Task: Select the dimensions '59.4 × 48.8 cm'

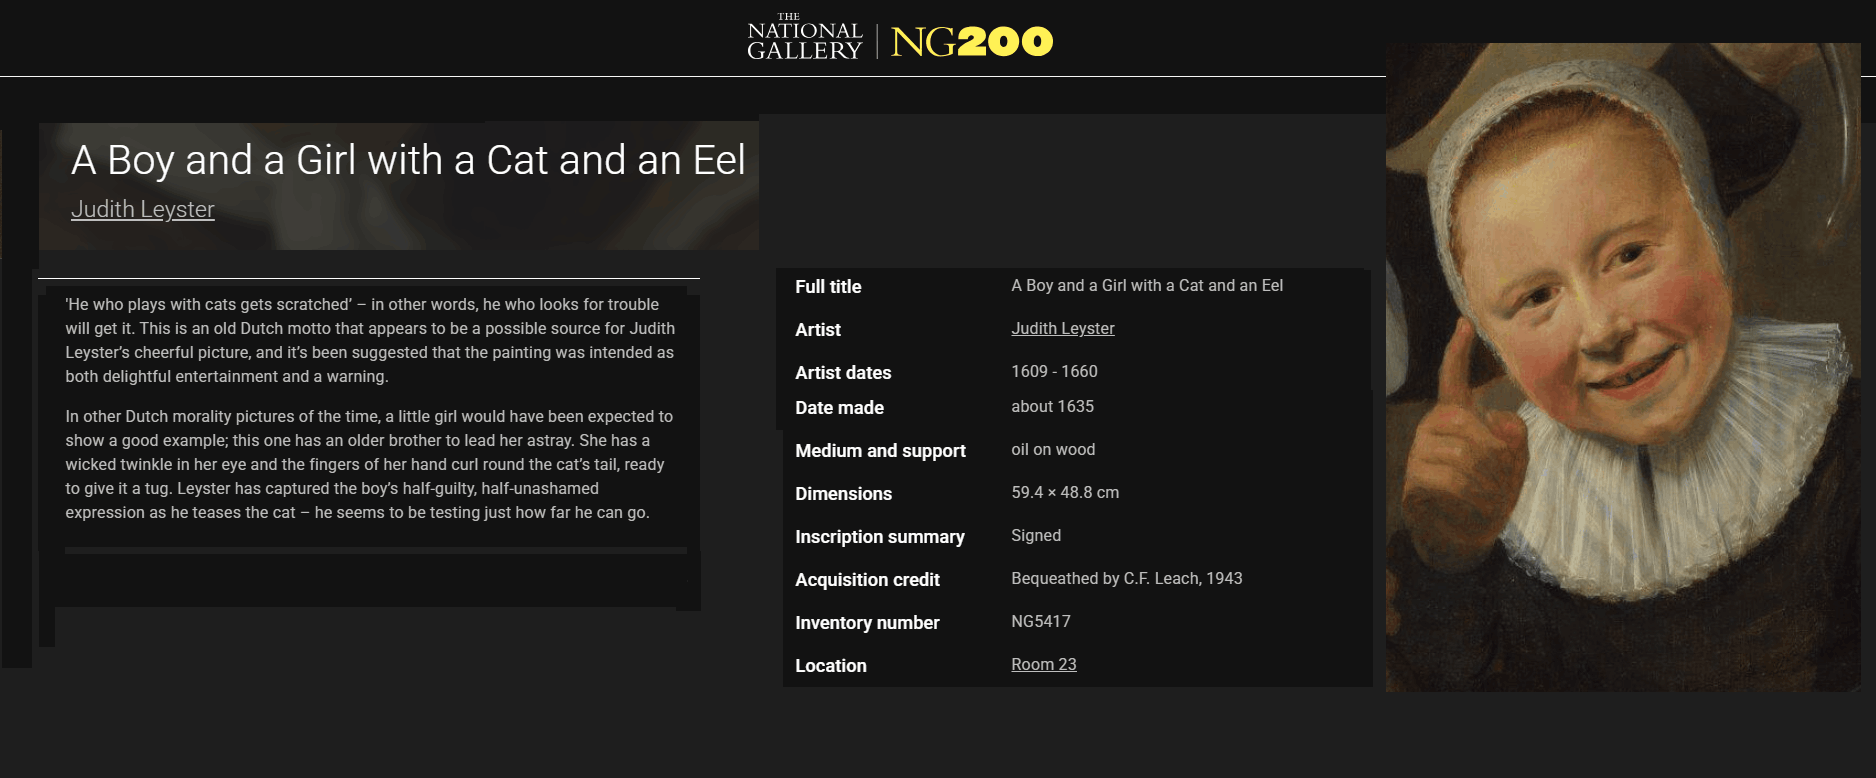Action: pyautogui.click(x=1065, y=492)
